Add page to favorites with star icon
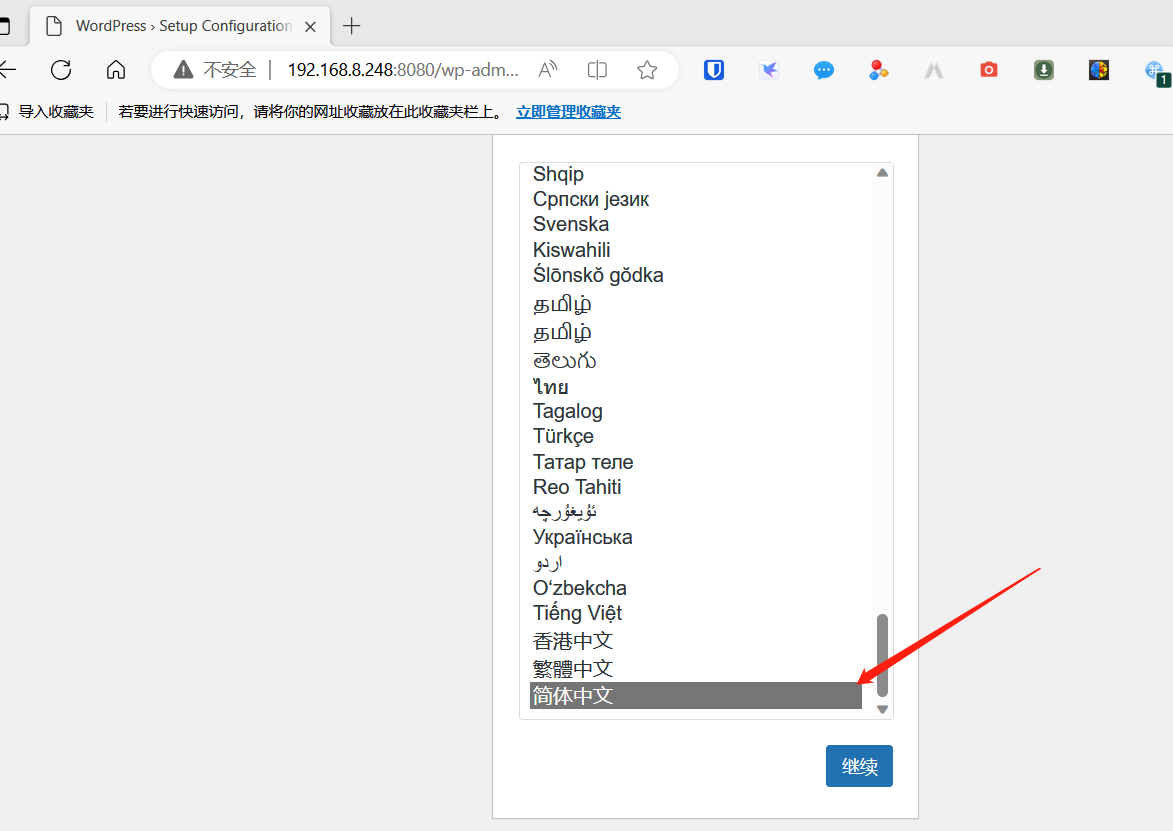Viewport: 1173px width, 831px height. point(647,70)
